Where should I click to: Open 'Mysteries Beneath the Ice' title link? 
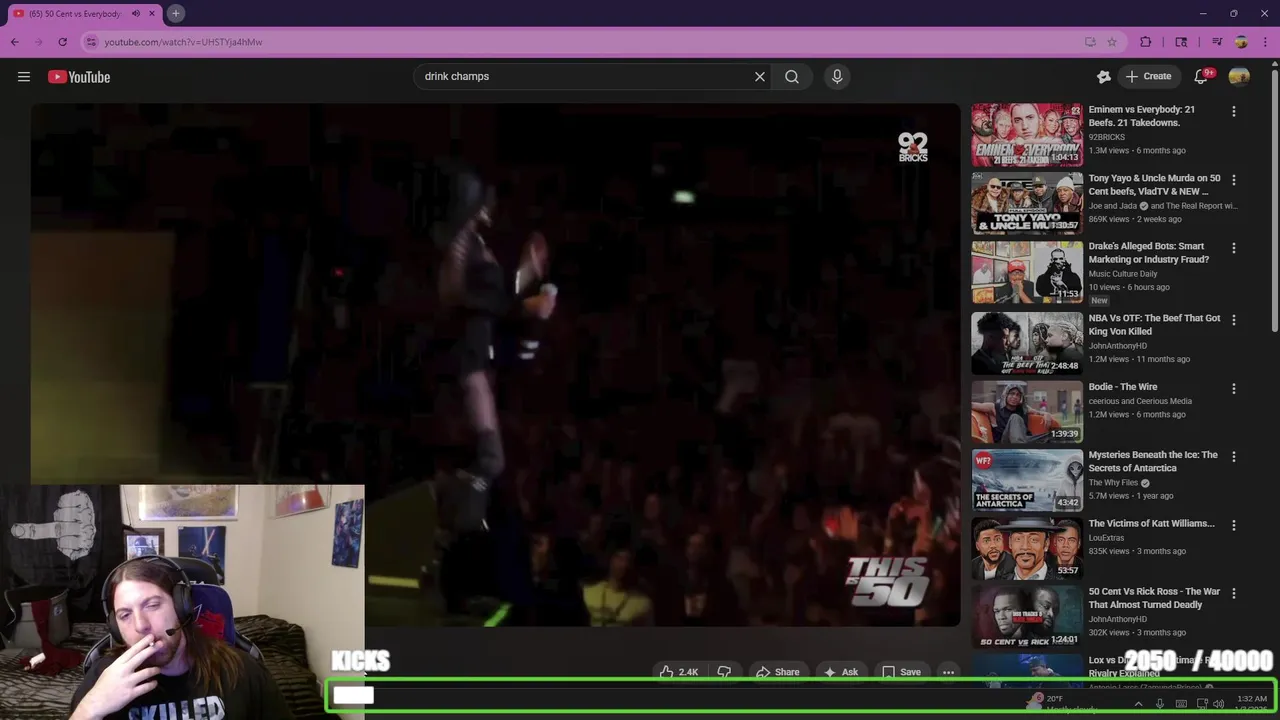pos(1153,461)
